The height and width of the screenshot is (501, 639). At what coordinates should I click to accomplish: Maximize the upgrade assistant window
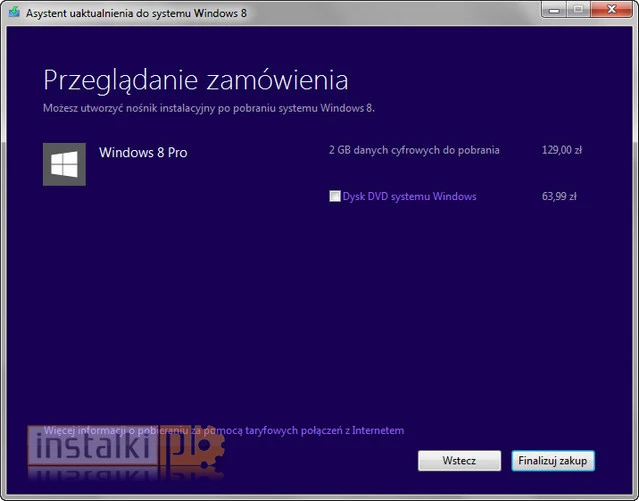point(577,11)
